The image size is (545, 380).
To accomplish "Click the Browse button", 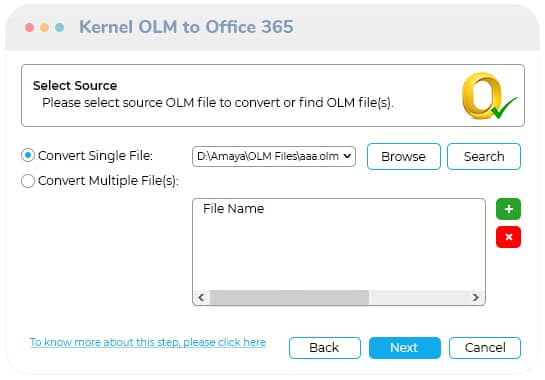I will coord(404,156).
